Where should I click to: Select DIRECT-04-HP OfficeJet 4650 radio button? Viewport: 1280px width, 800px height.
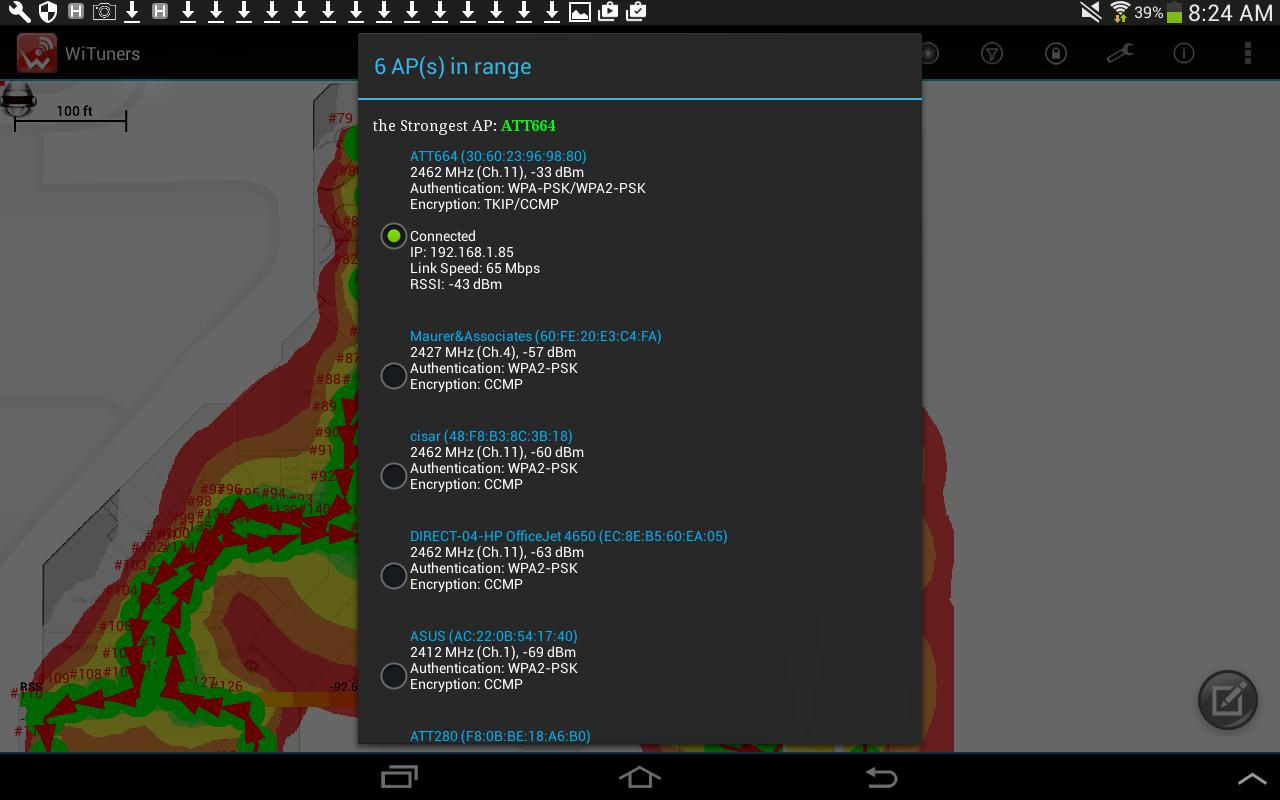click(x=394, y=576)
